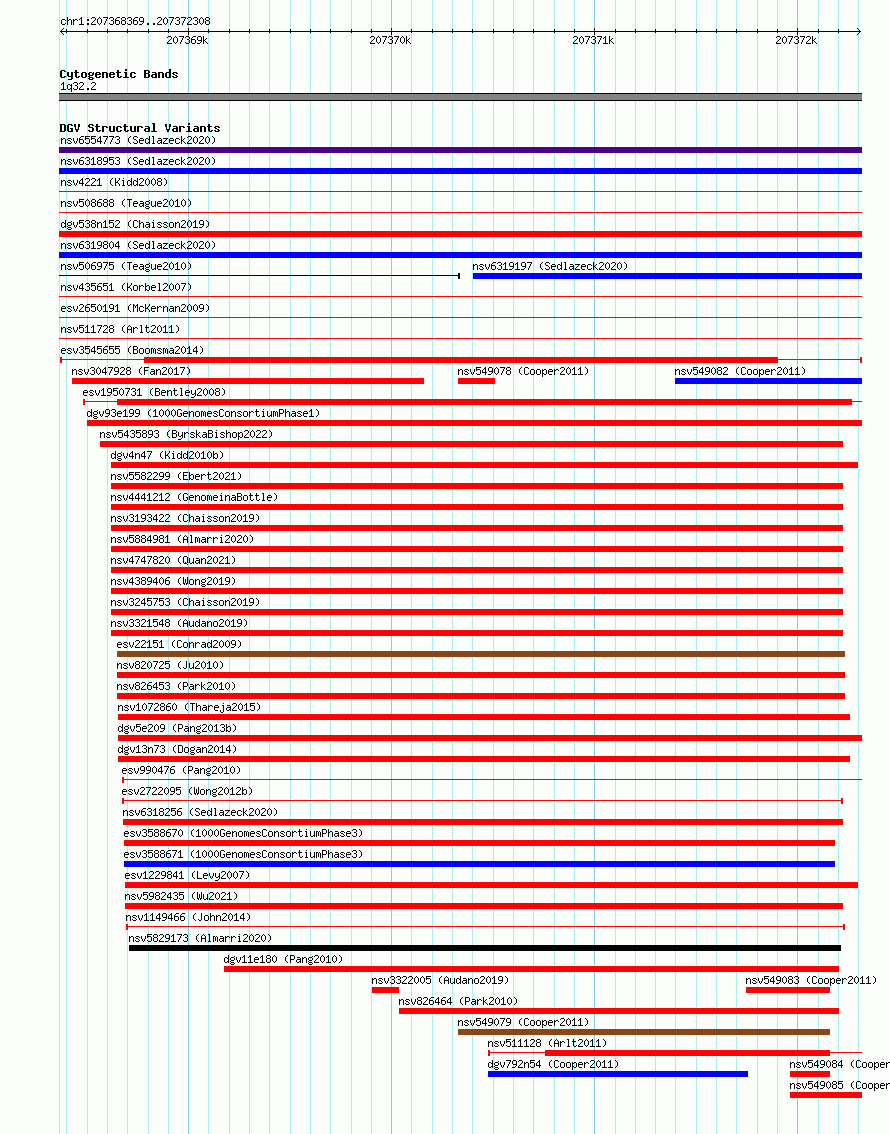Open variant nsv4221 (Kidd2008)
890x1134 pixels.
coord(114,182)
